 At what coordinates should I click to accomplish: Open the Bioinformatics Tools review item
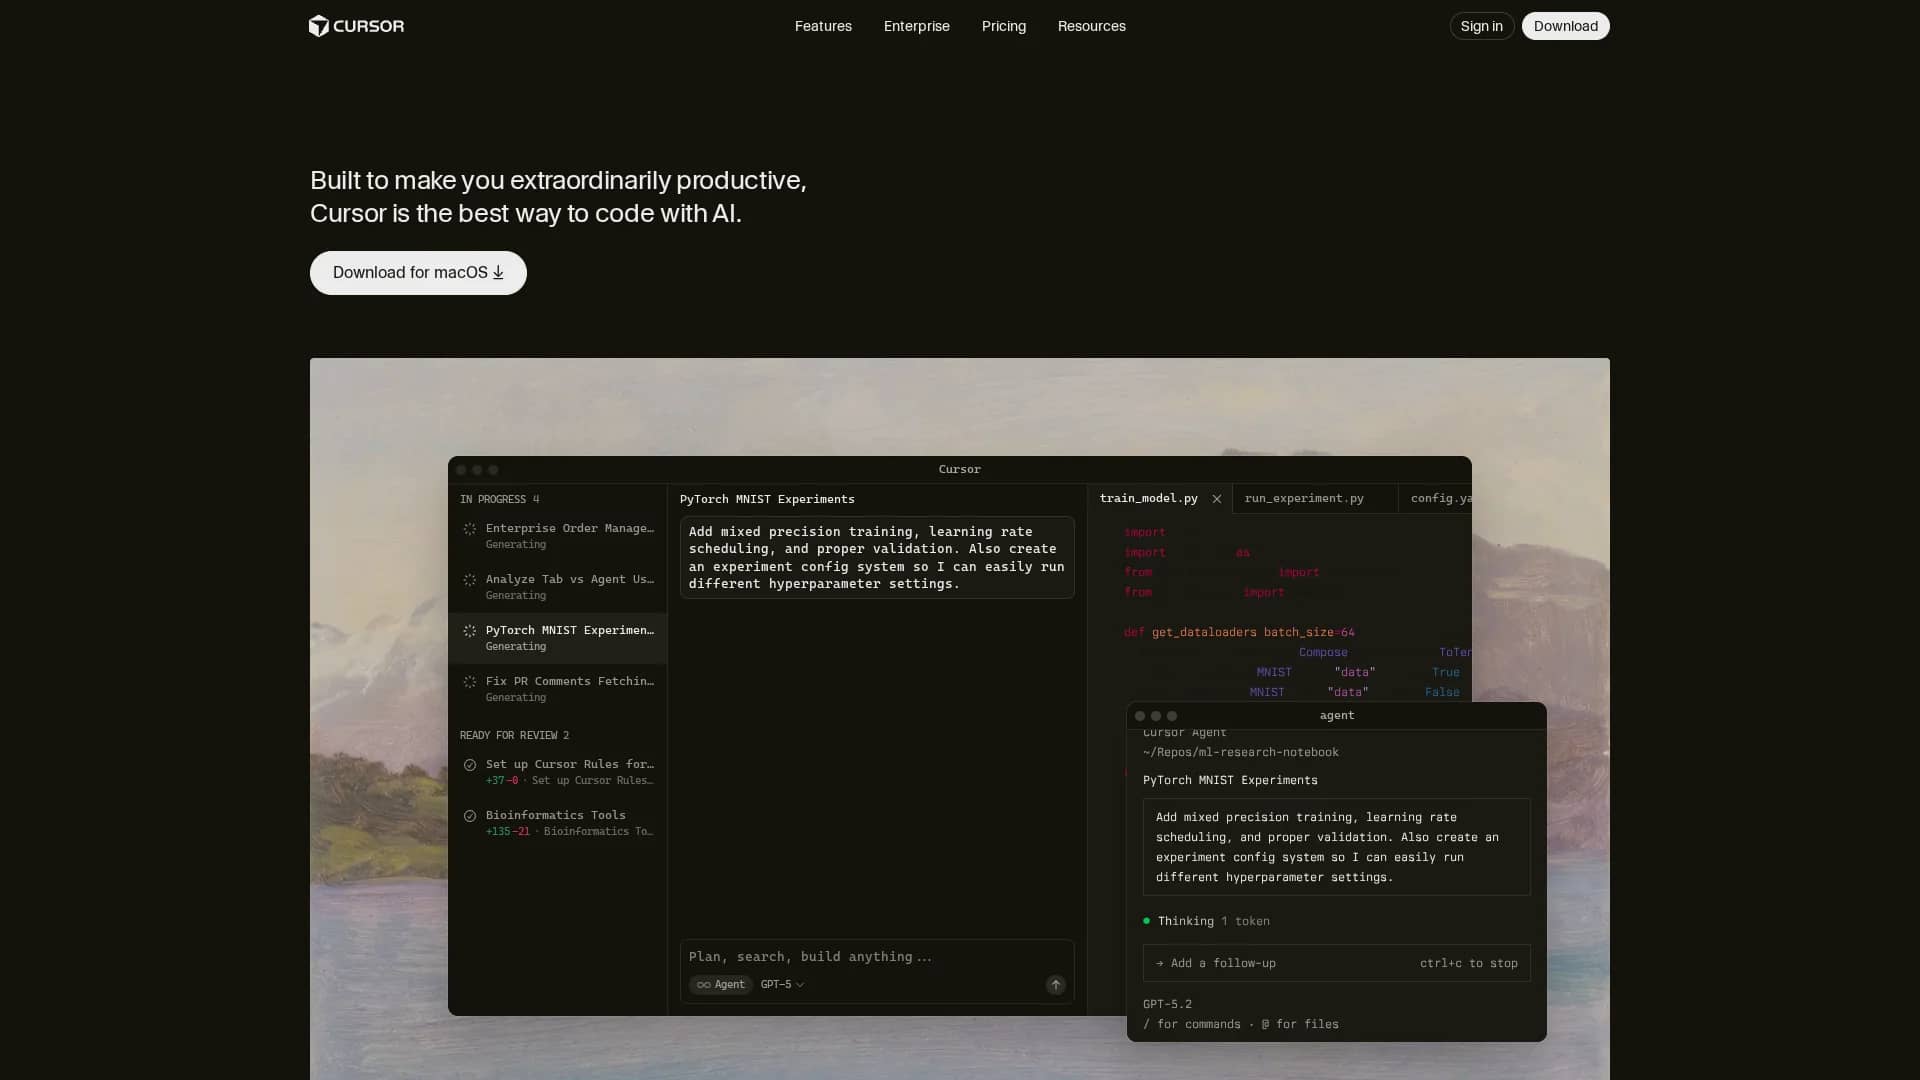[x=558, y=823]
